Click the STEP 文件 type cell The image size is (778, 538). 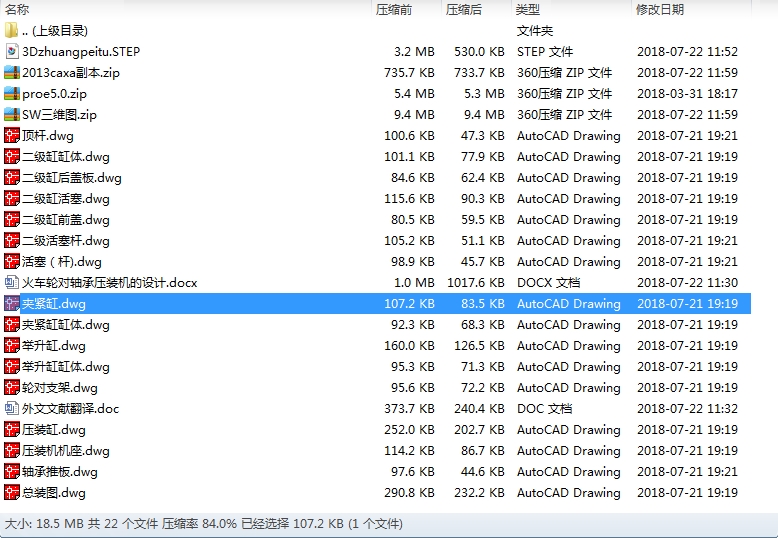click(x=545, y=52)
